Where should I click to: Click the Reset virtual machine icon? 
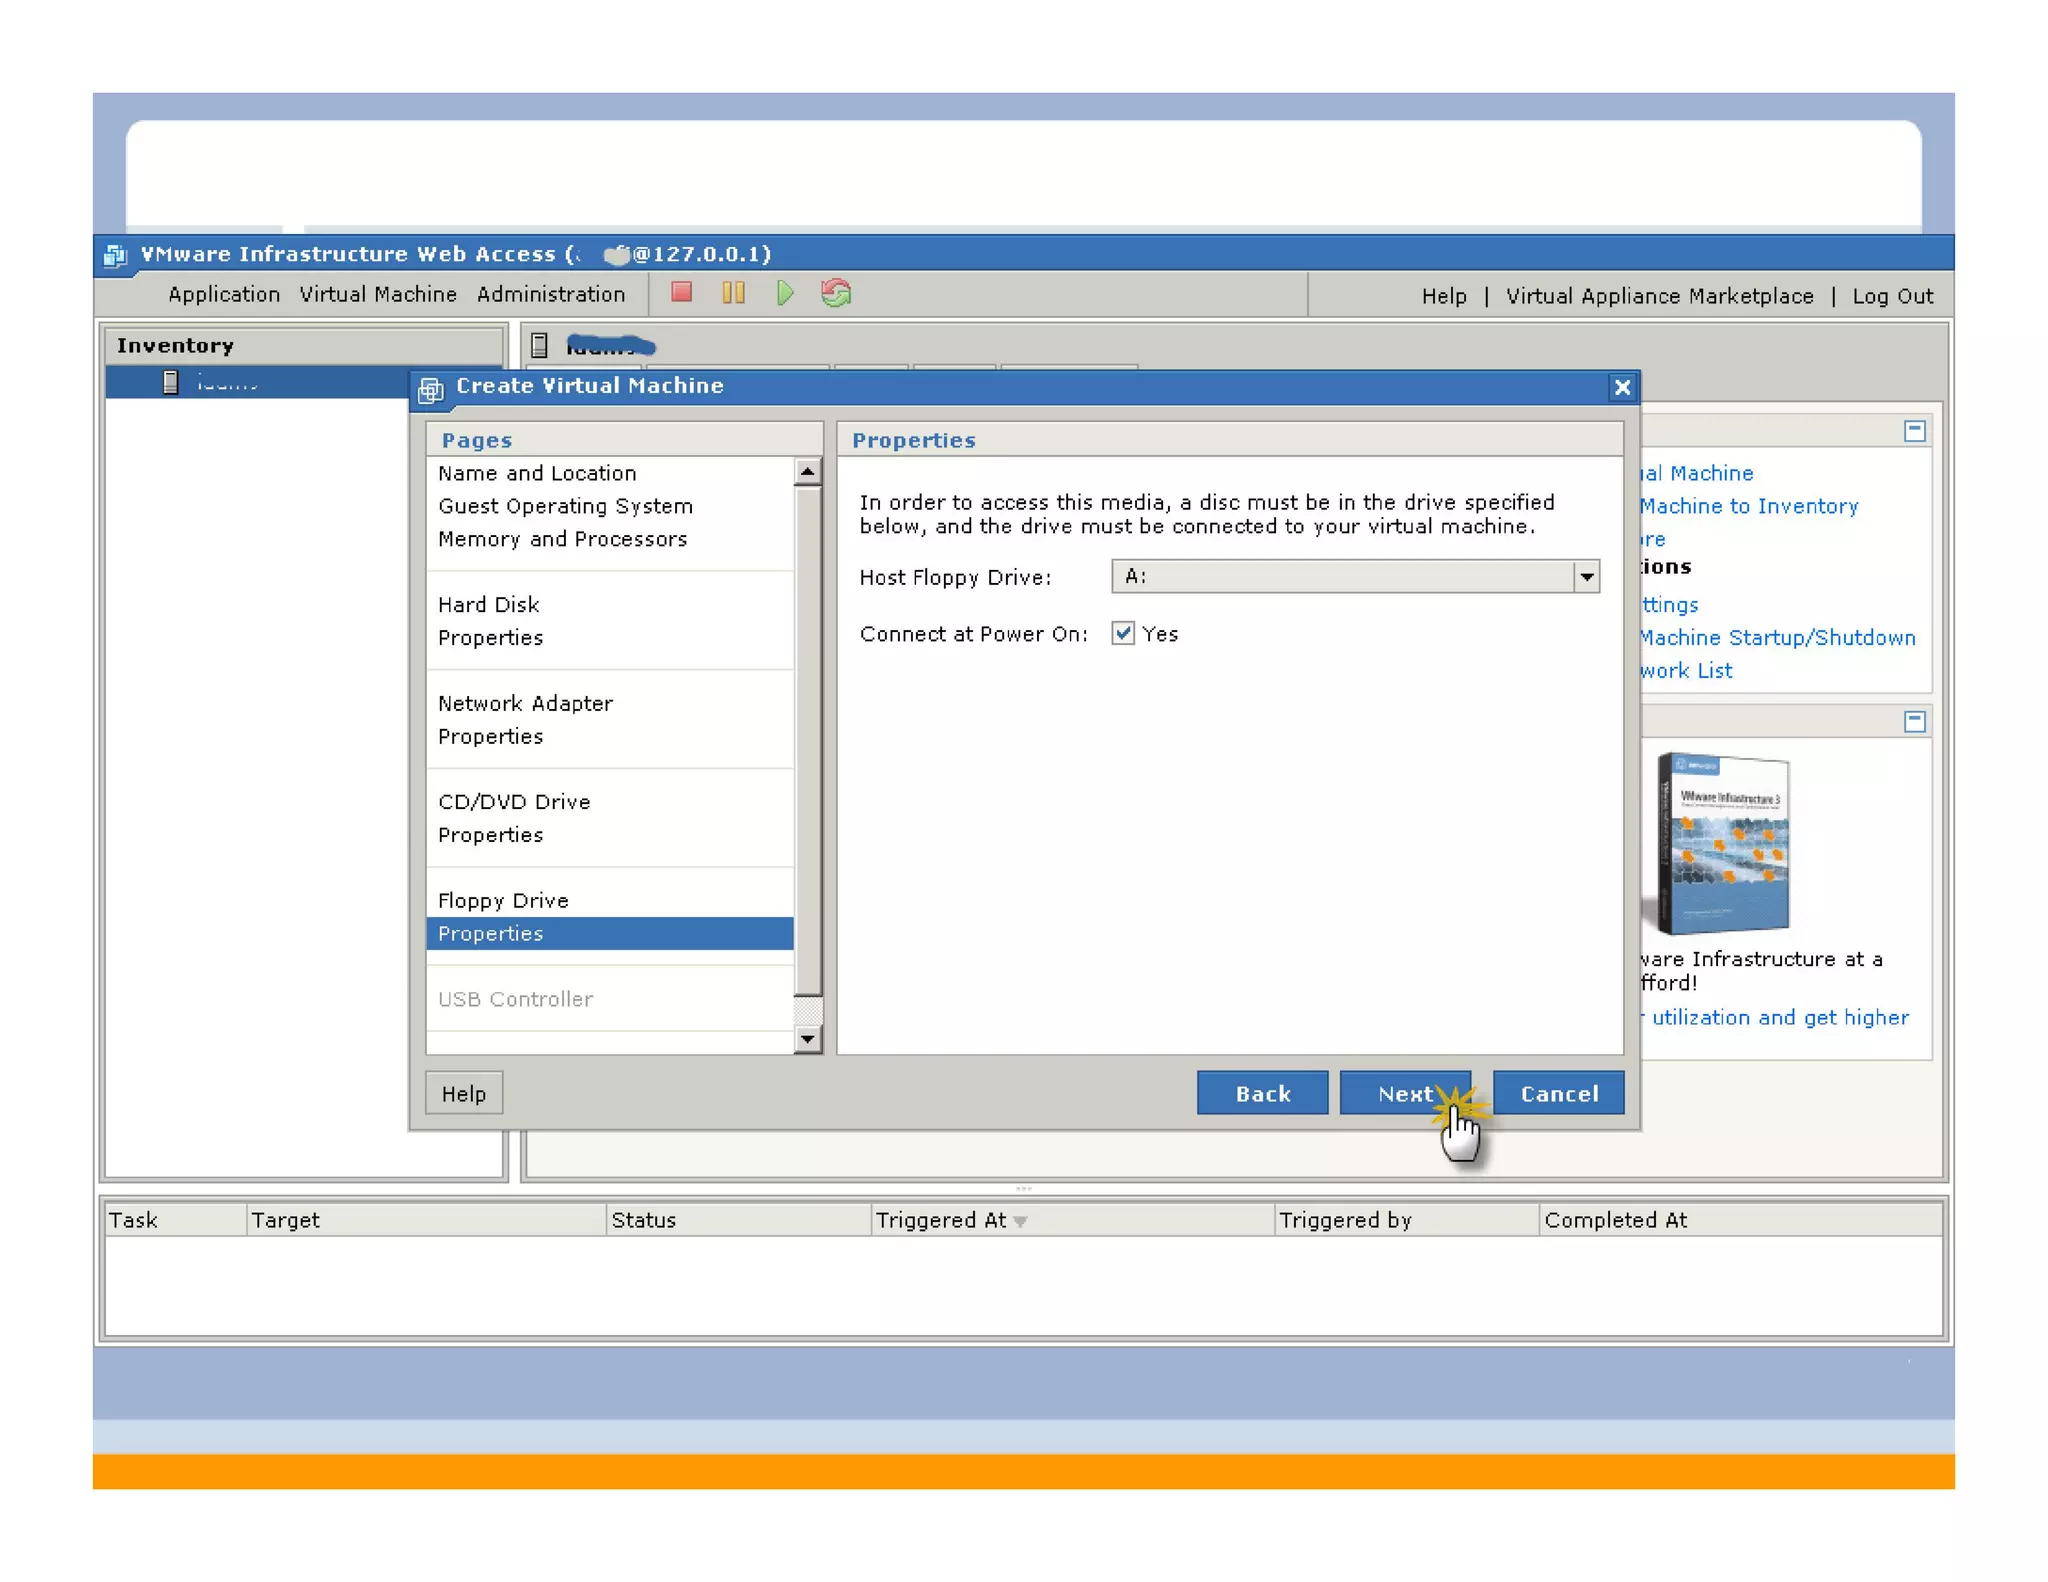[836, 292]
